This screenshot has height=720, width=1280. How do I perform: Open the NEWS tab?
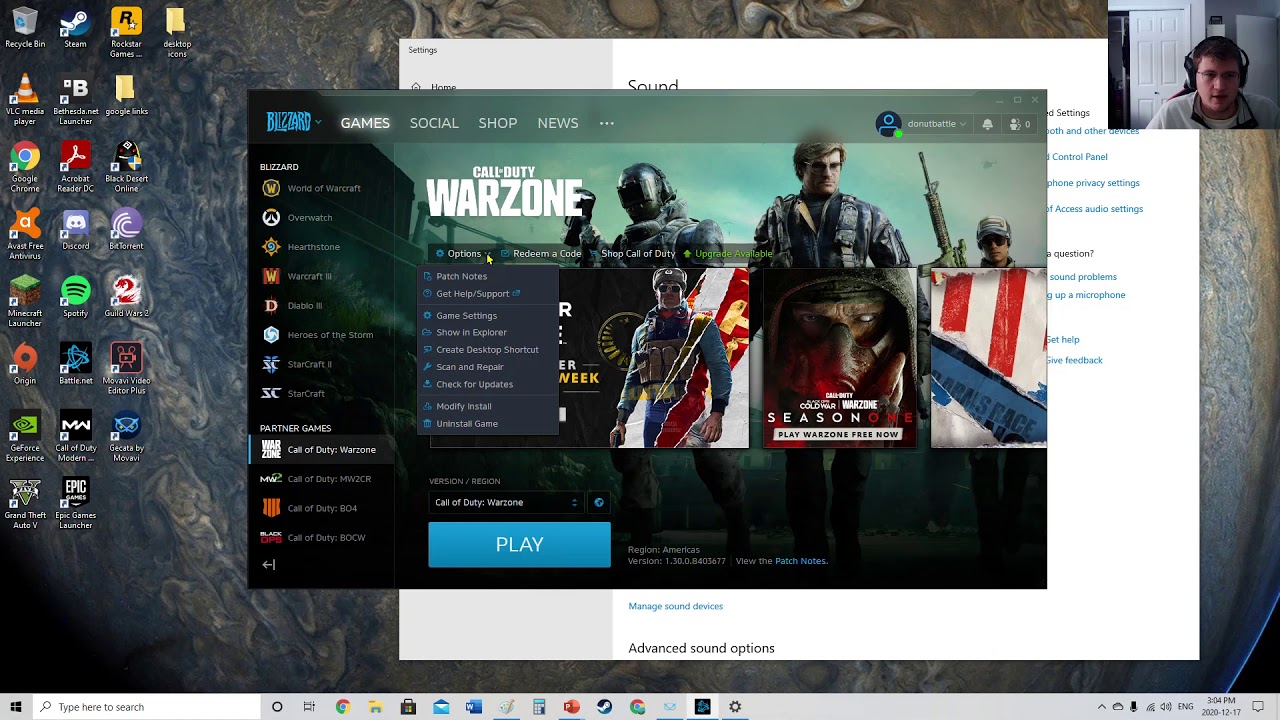point(557,123)
